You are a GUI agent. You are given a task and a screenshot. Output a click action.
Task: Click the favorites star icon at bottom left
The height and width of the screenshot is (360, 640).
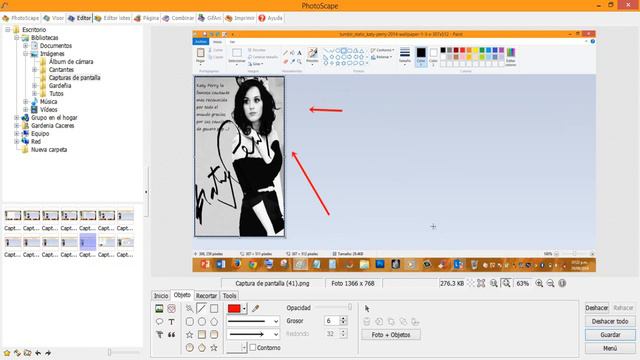7,353
